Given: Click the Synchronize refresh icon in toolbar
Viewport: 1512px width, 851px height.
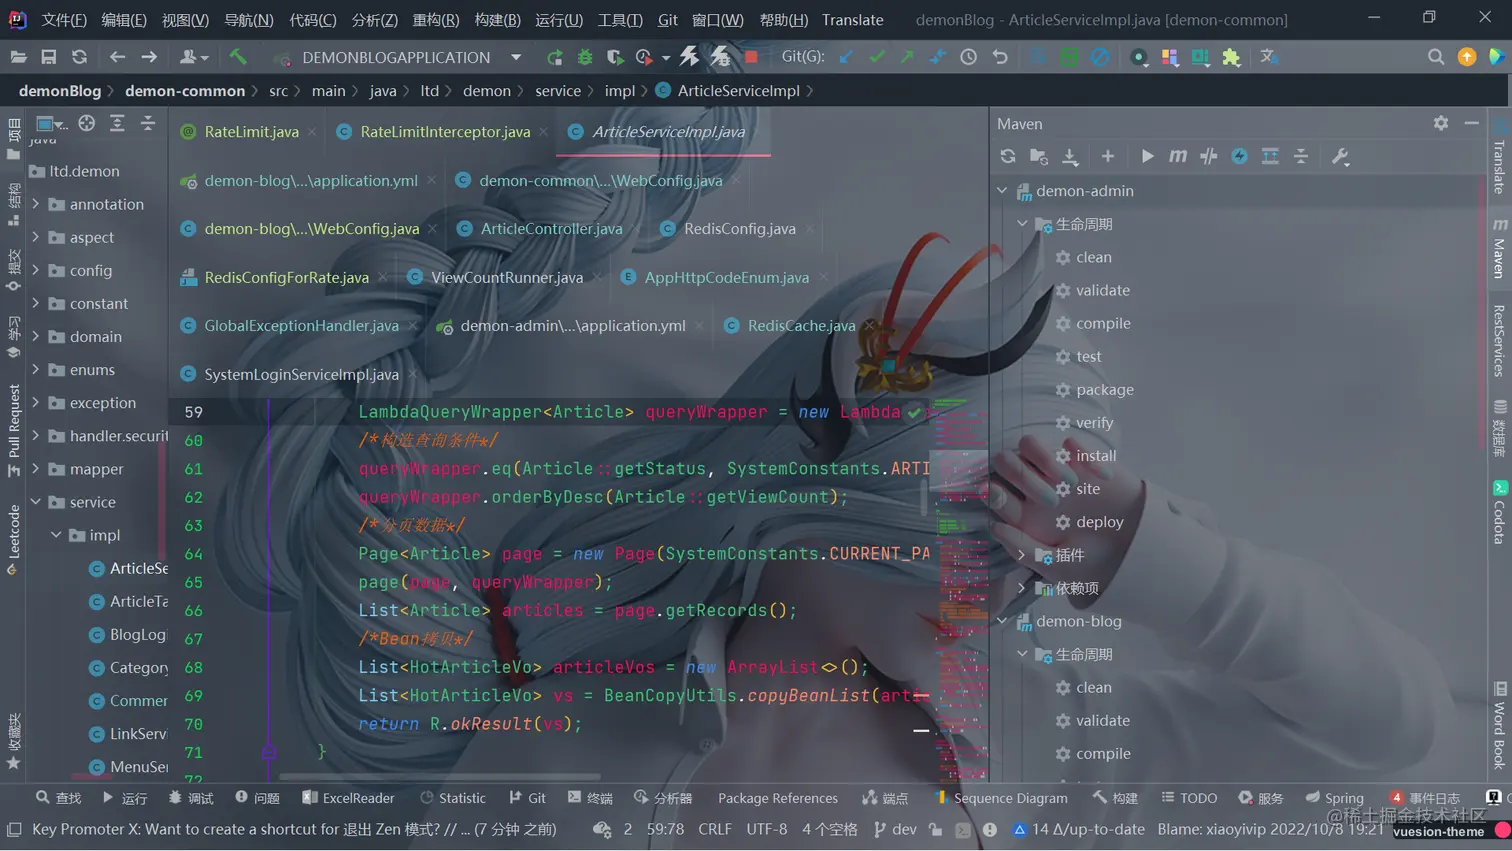Looking at the screenshot, I should point(79,57).
